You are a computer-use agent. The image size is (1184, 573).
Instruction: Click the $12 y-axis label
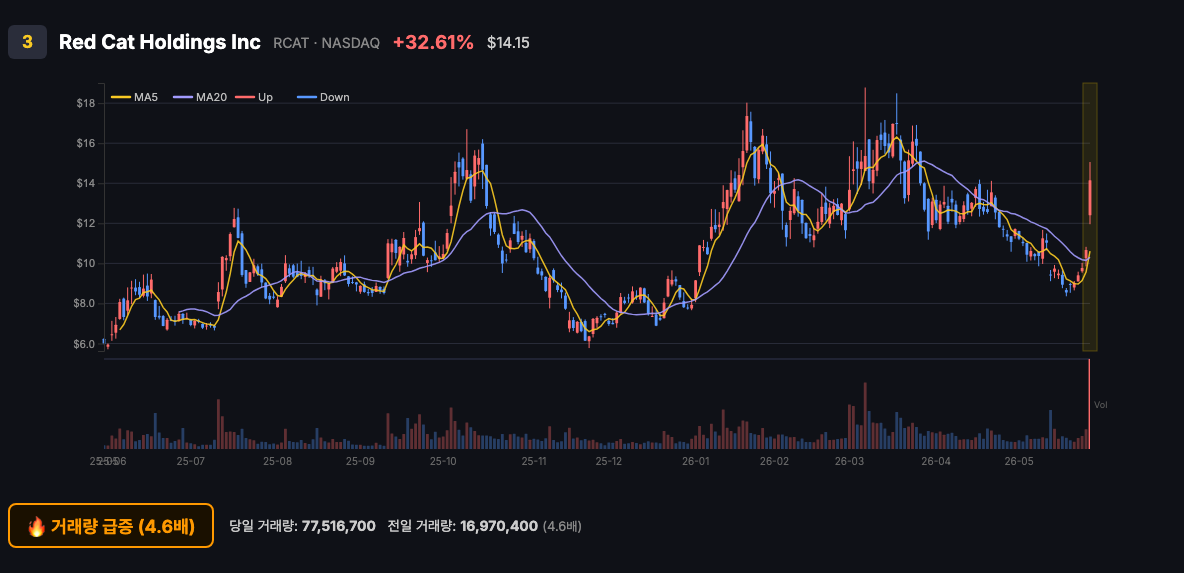85,223
